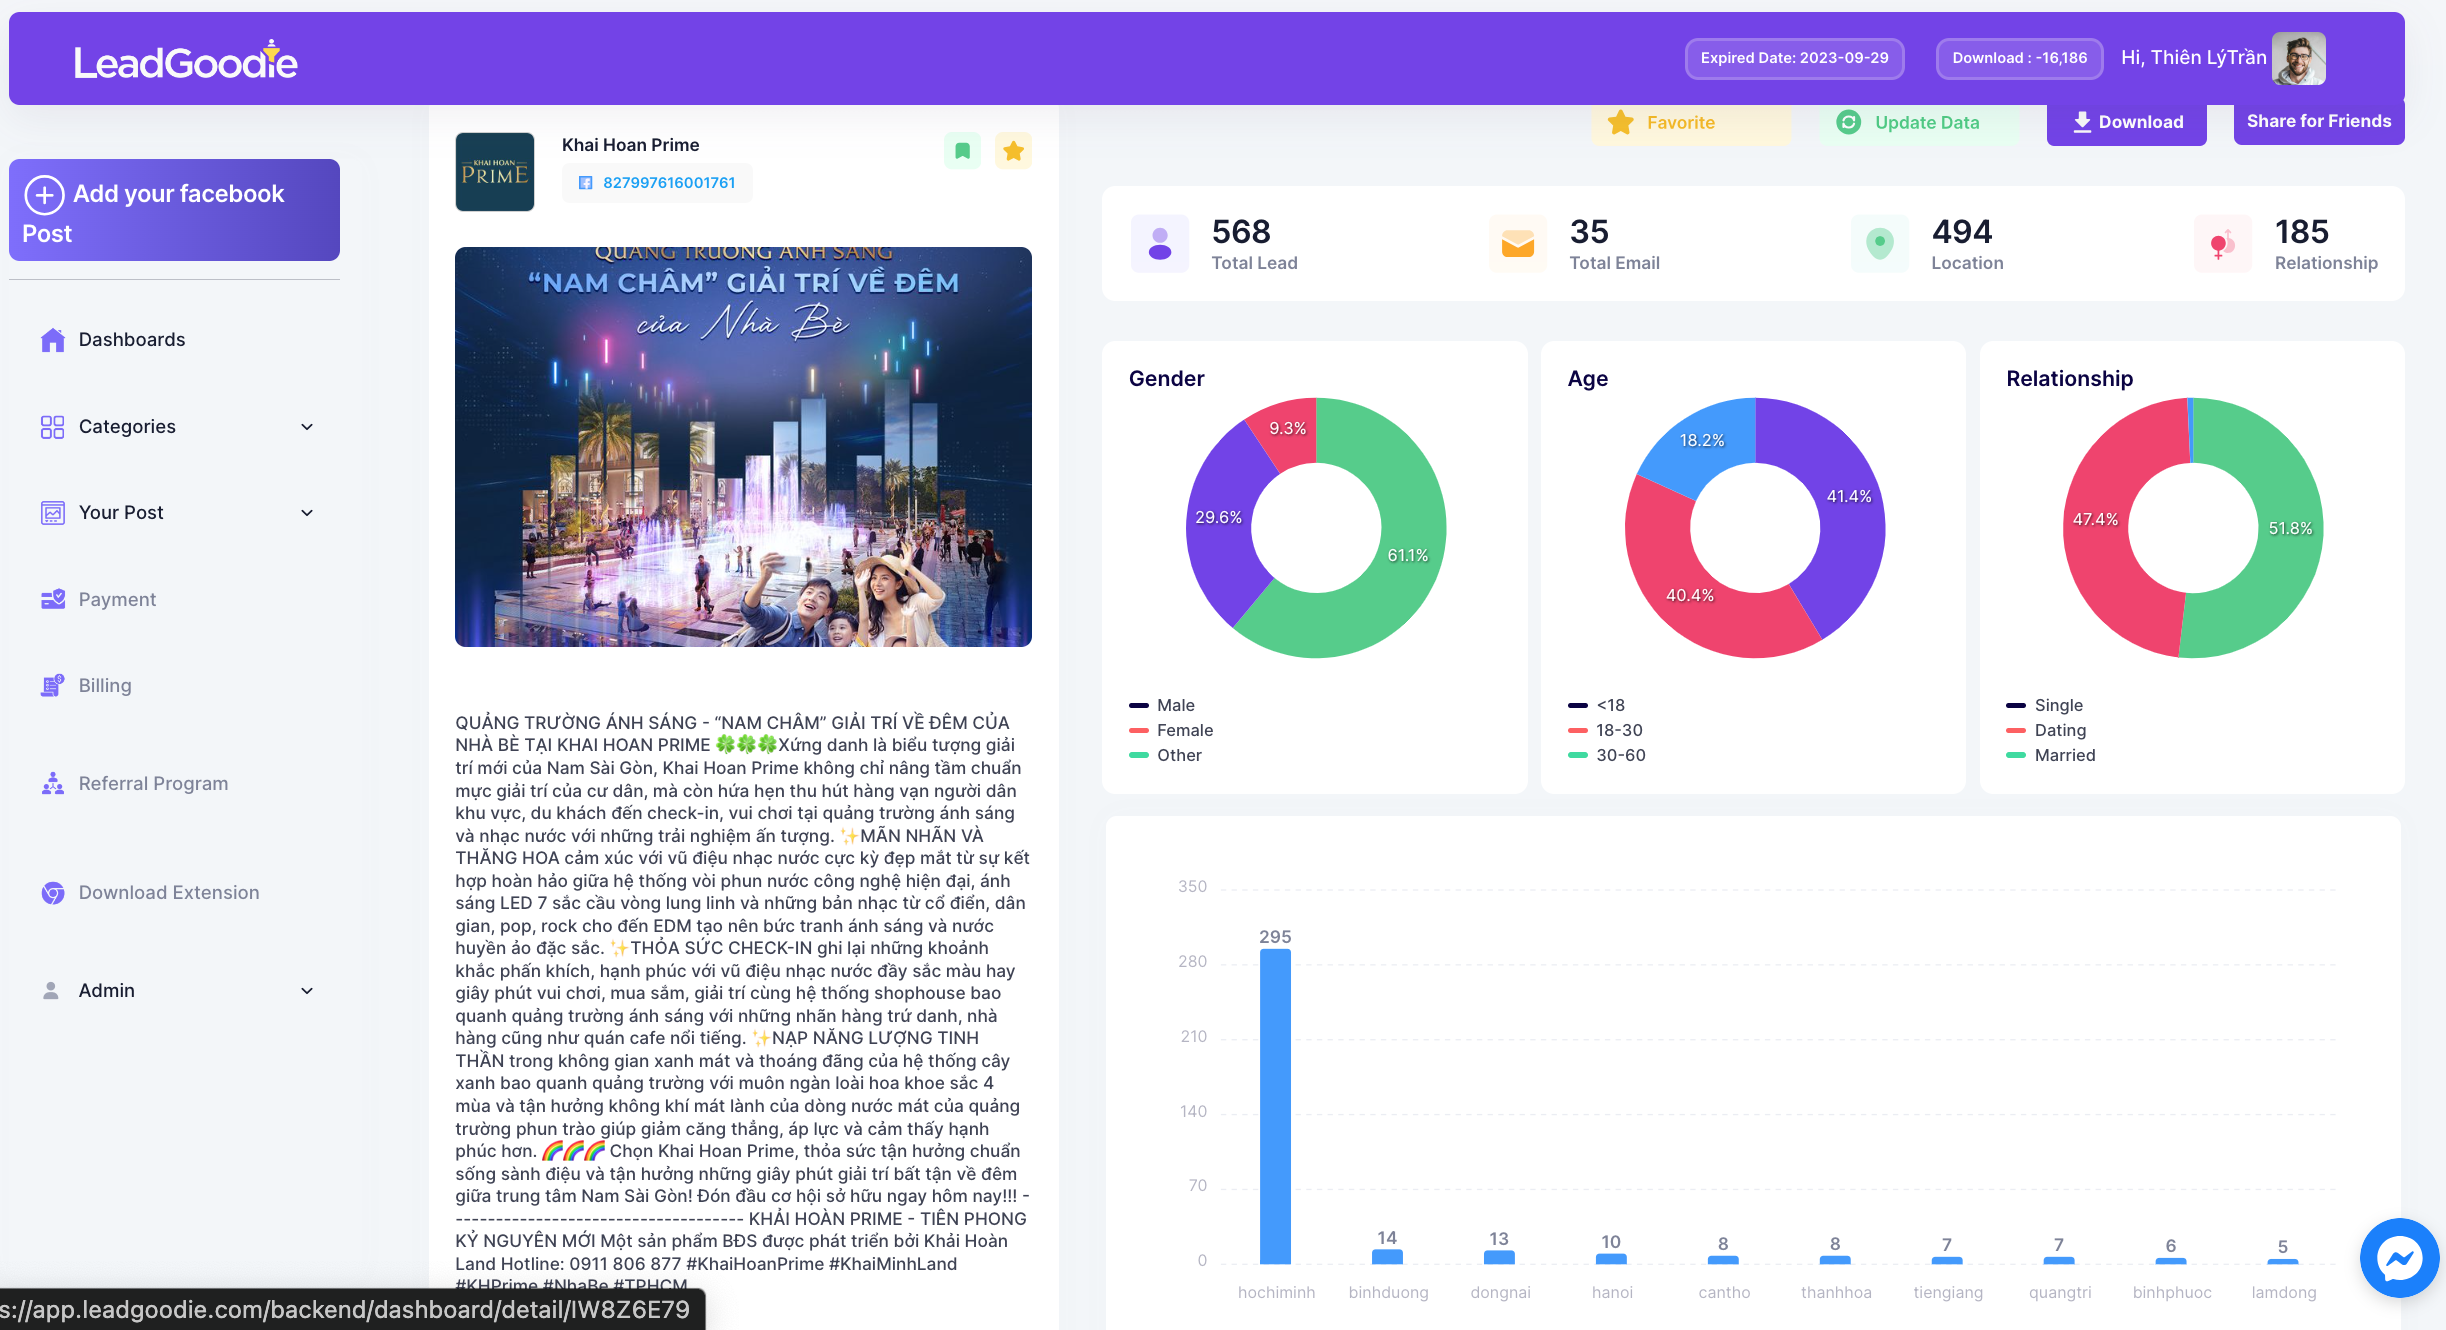Toggle the Married legend in Relationship chart
The image size is (2446, 1330).
[x=2063, y=755]
